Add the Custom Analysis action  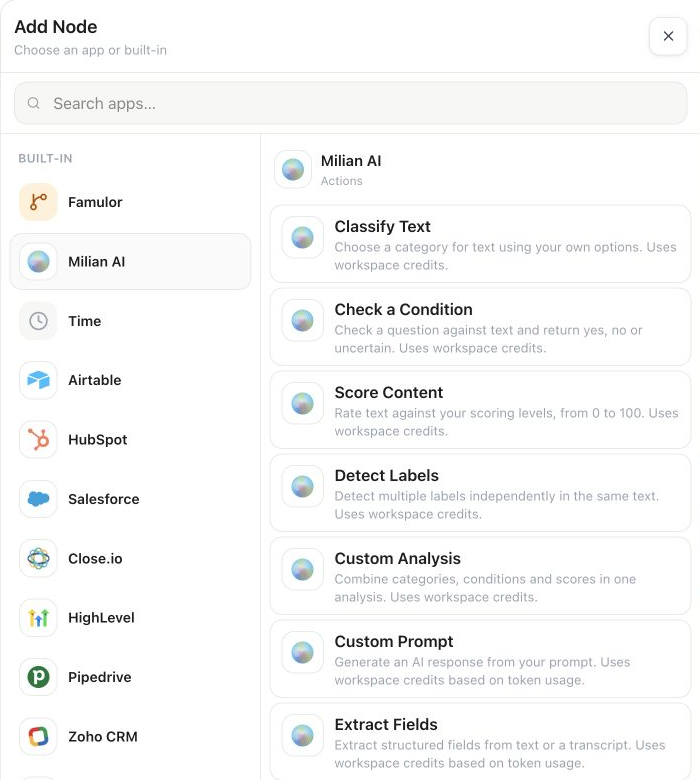click(480, 576)
